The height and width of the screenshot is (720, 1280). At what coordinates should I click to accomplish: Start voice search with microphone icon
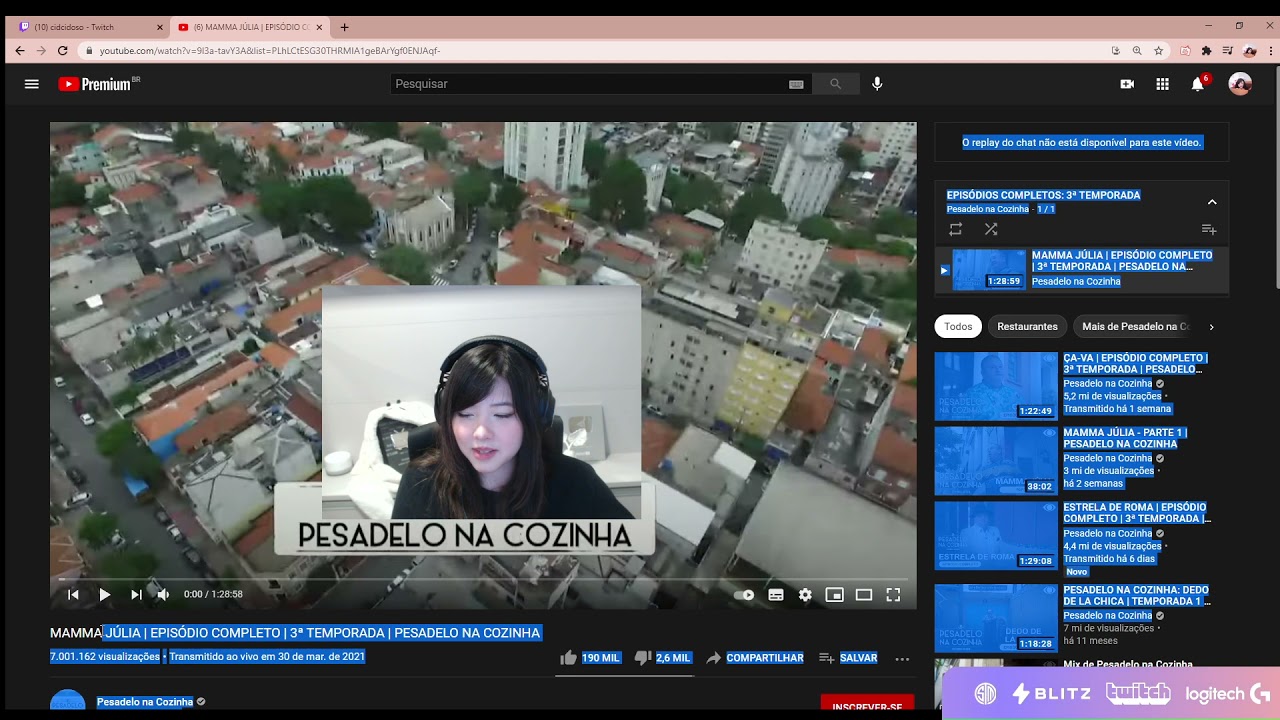[x=877, y=84]
